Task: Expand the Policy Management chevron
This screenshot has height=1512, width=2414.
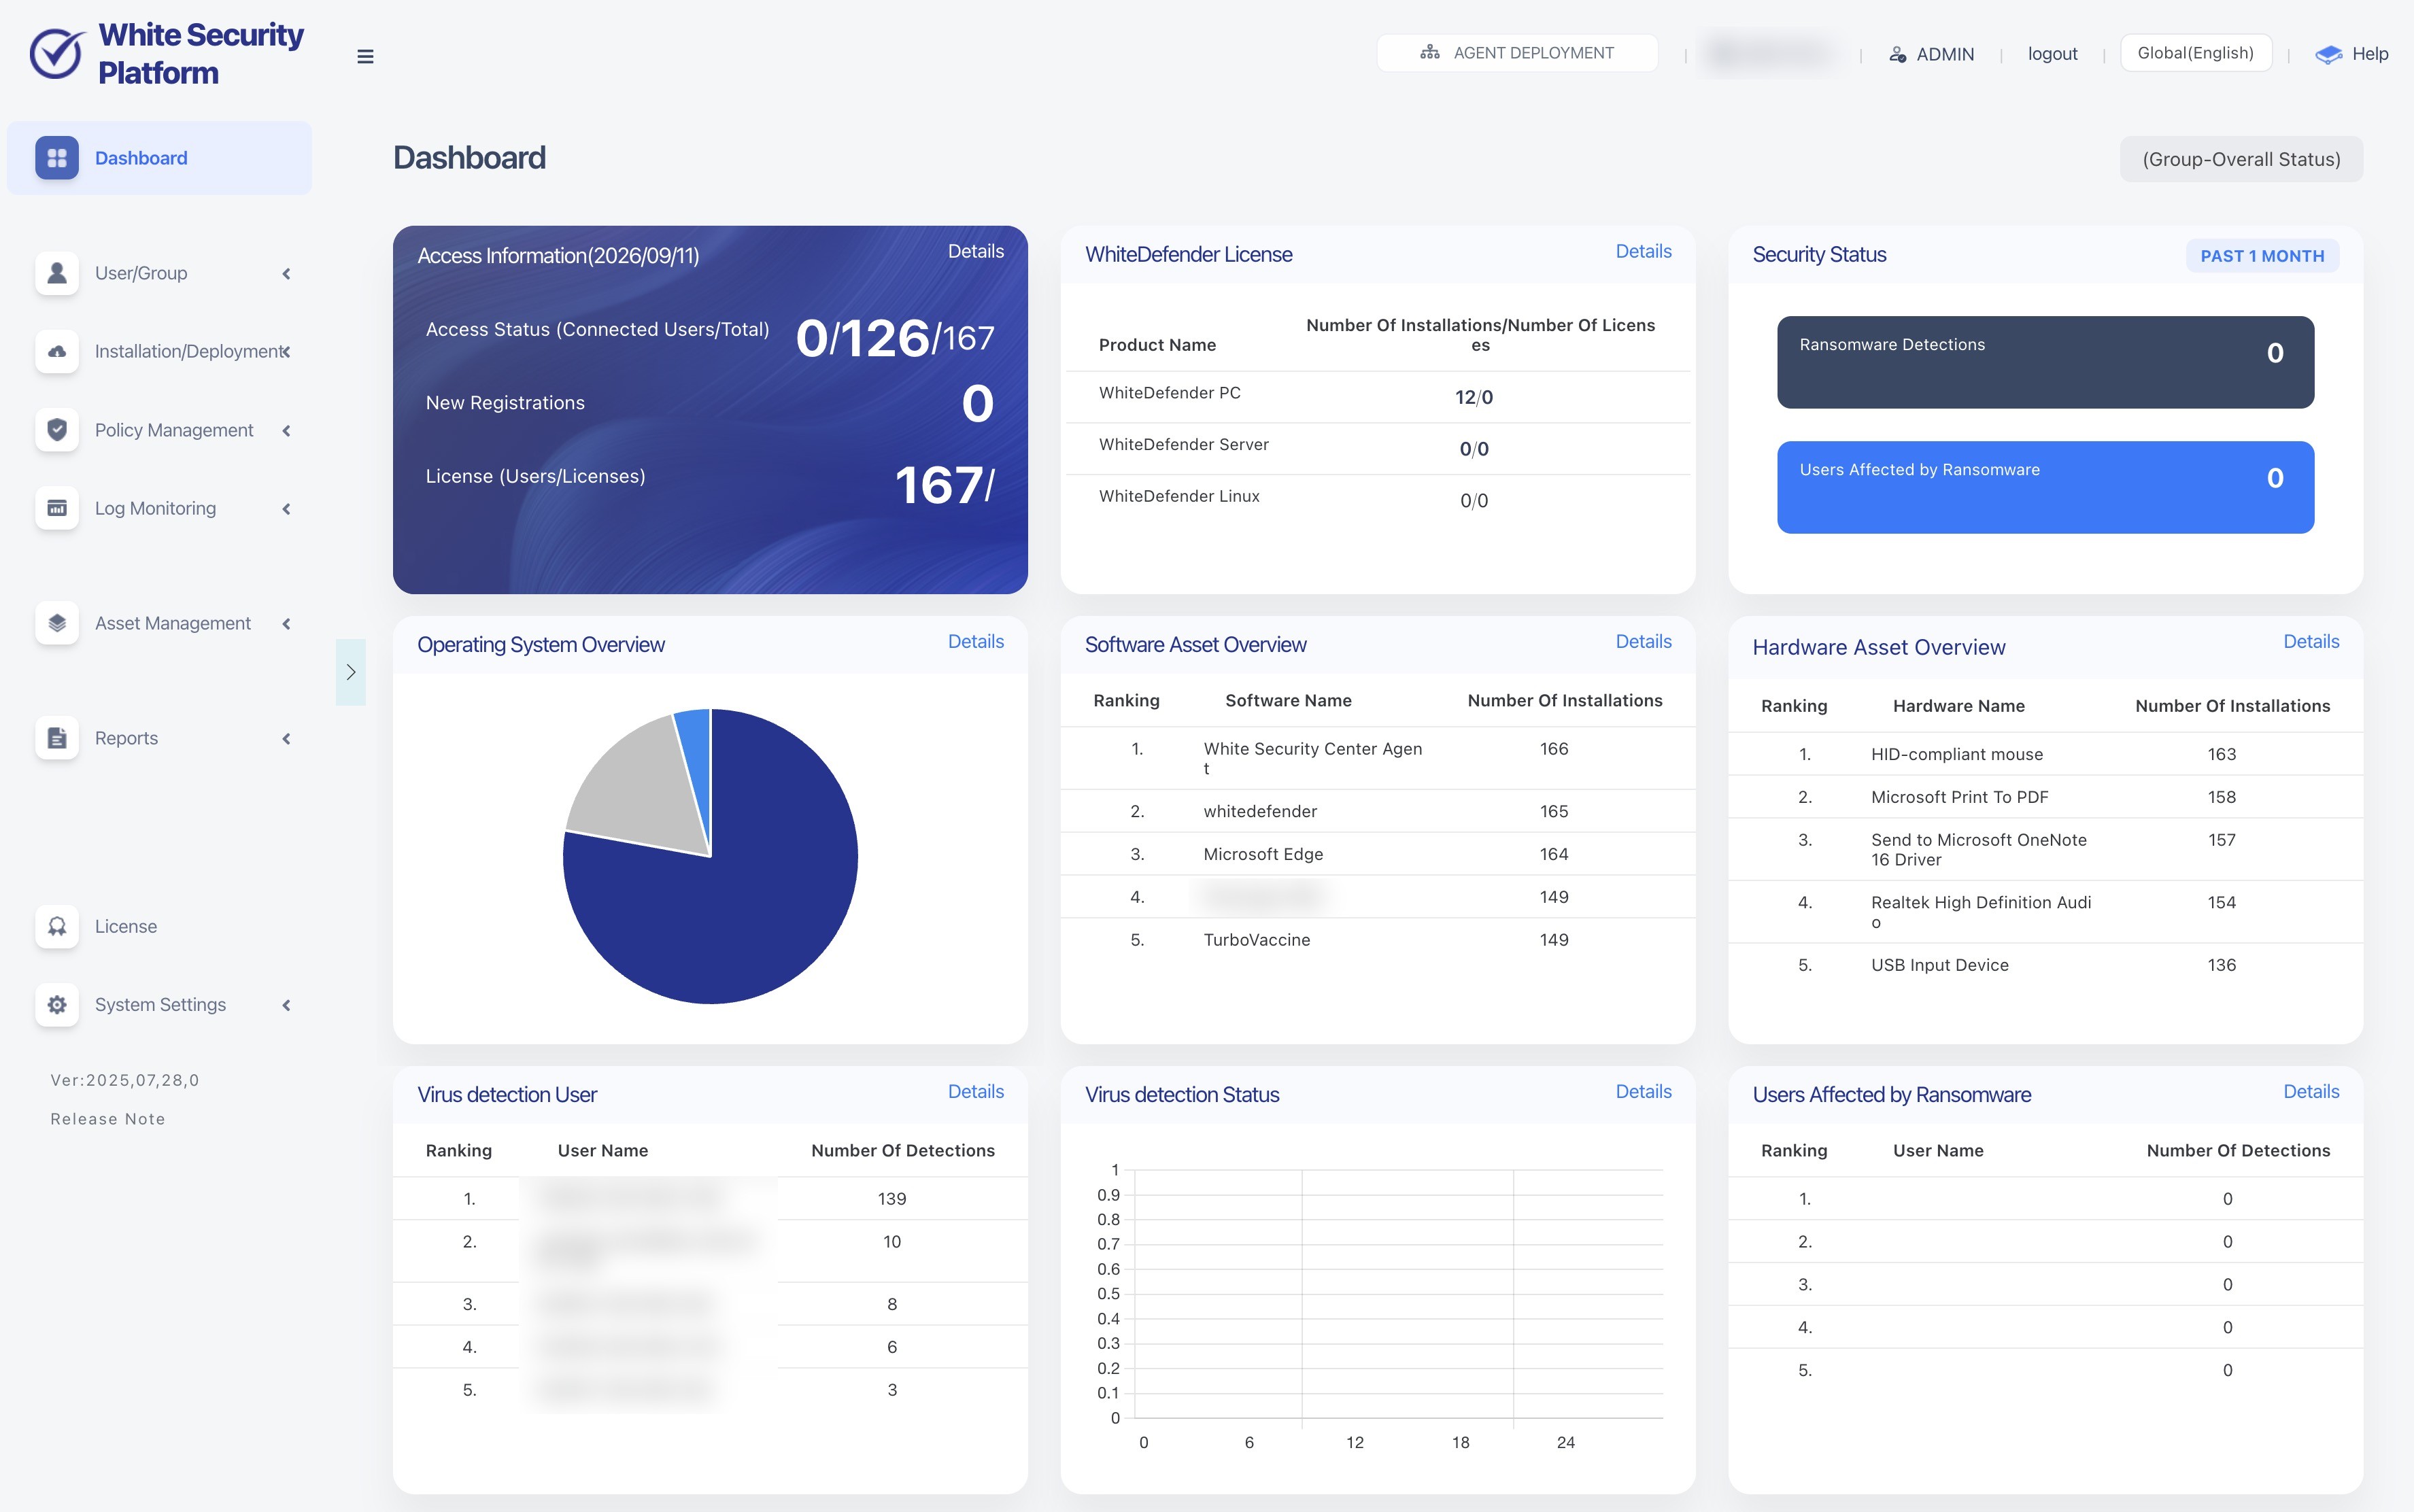Action: click(x=287, y=430)
